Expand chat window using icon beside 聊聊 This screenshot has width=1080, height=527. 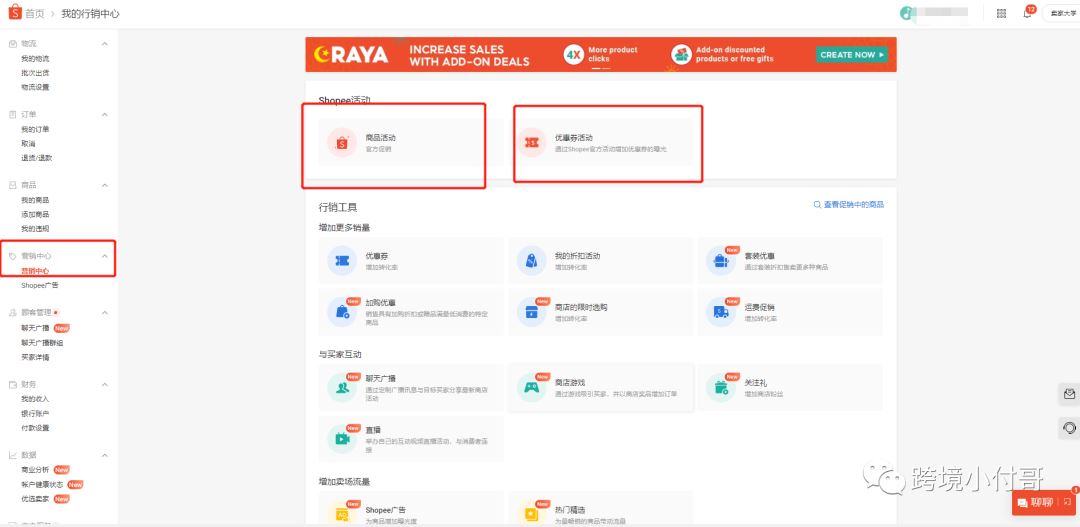[x=1067, y=502]
